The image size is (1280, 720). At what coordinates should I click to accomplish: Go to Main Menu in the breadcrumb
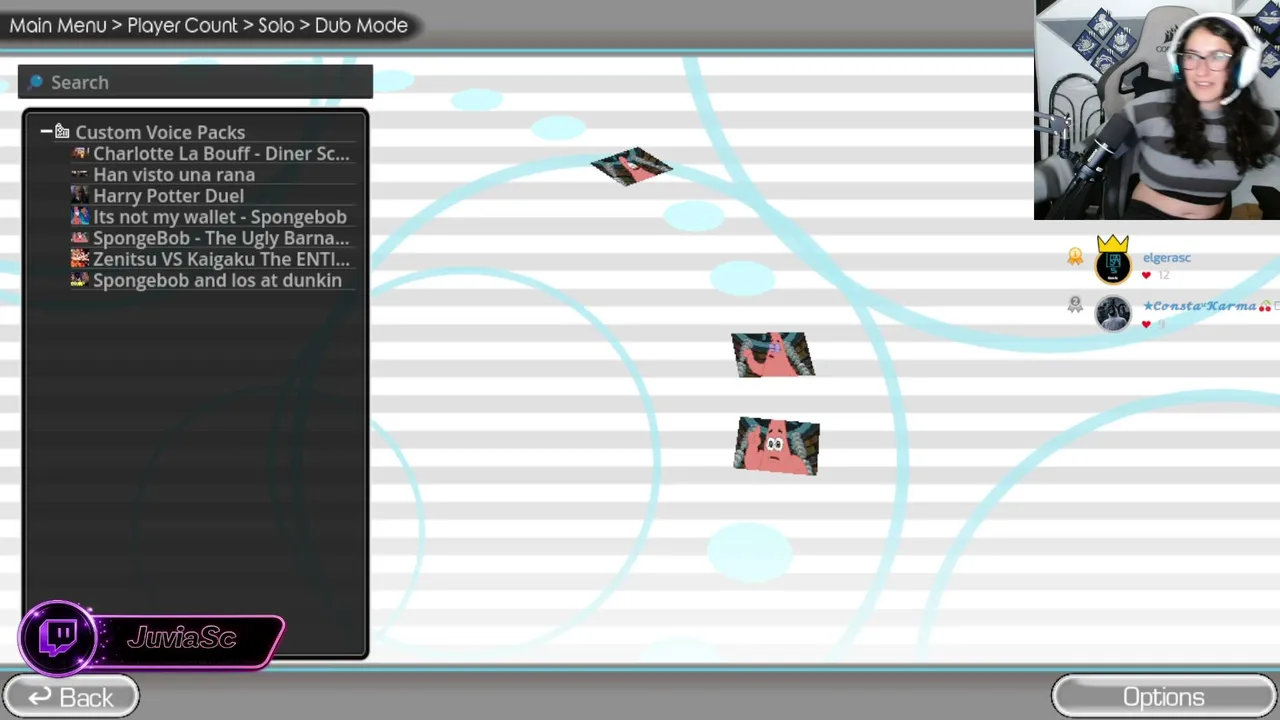point(58,25)
